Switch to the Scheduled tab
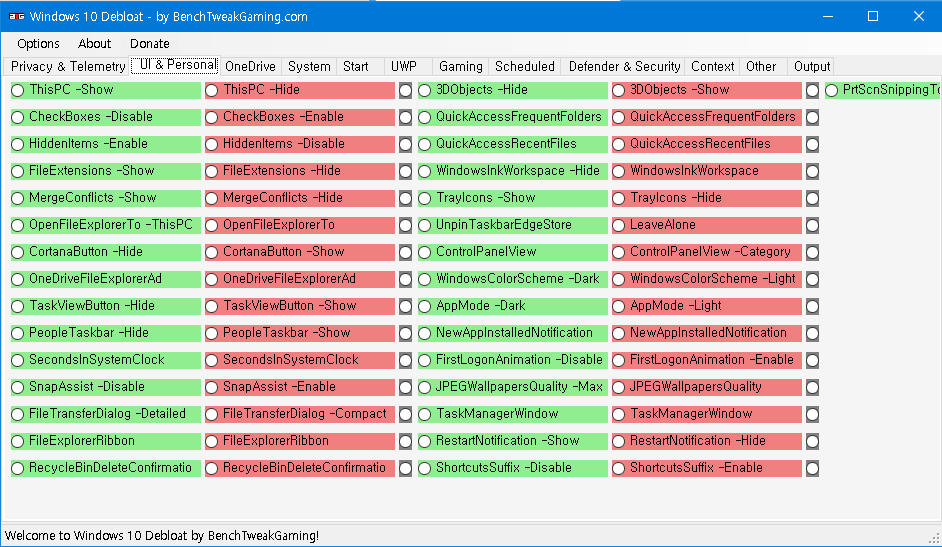The width and height of the screenshot is (942, 547). tap(524, 66)
